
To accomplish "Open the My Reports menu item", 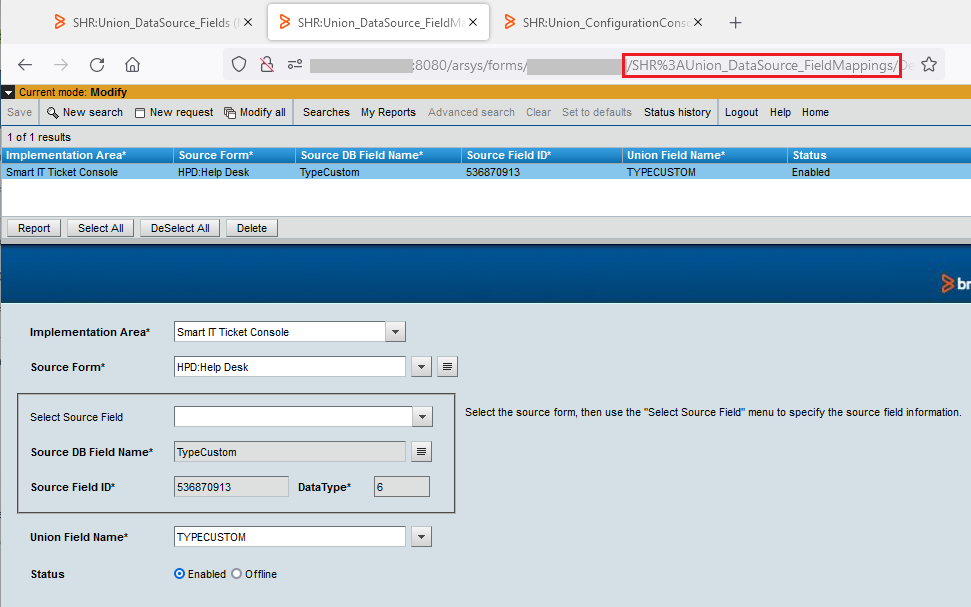I will tap(388, 112).
